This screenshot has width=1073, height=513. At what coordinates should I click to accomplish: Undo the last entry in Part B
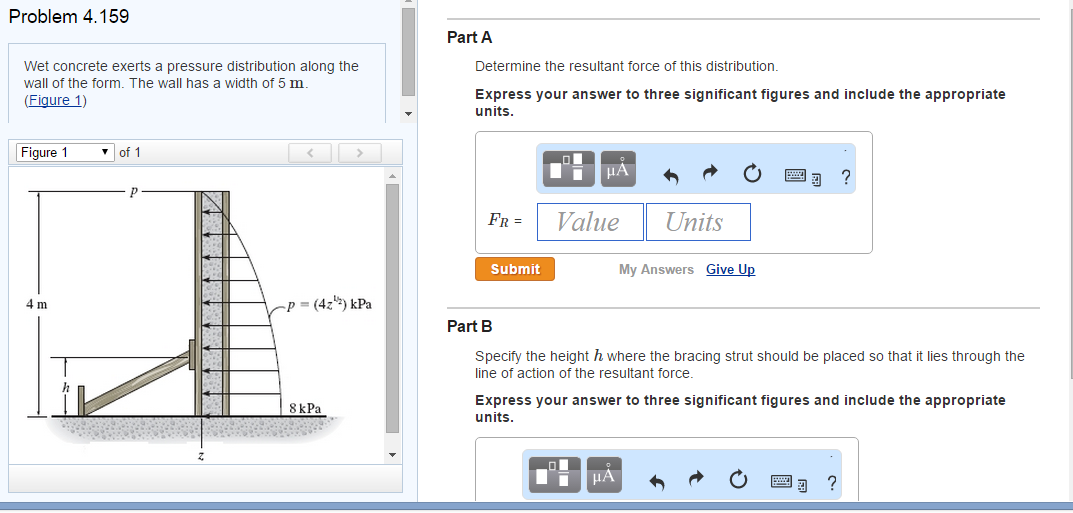(x=657, y=483)
